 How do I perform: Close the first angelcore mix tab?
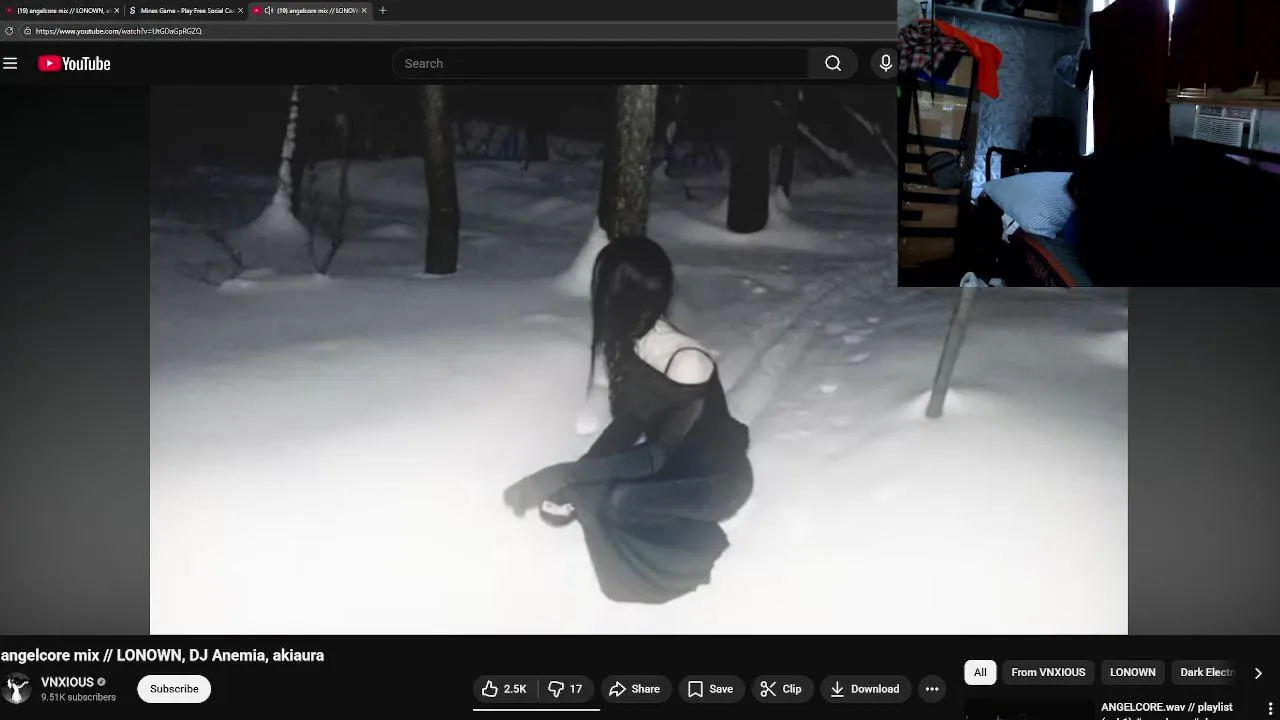(116, 10)
